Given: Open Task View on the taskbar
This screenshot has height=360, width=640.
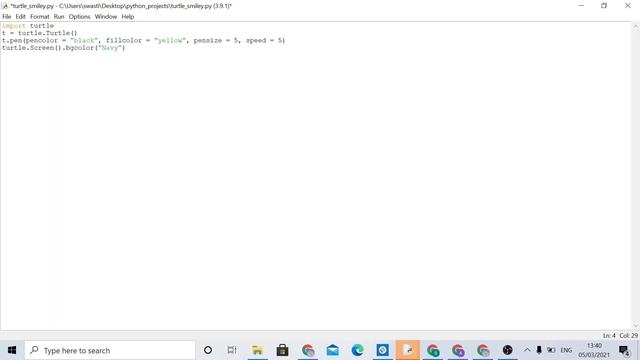Looking at the screenshot, I should pyautogui.click(x=232, y=350).
